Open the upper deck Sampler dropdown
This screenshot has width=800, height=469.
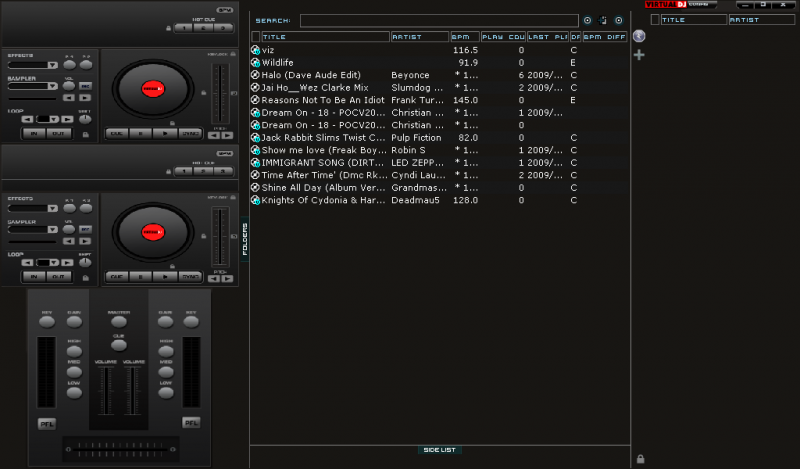[53, 86]
